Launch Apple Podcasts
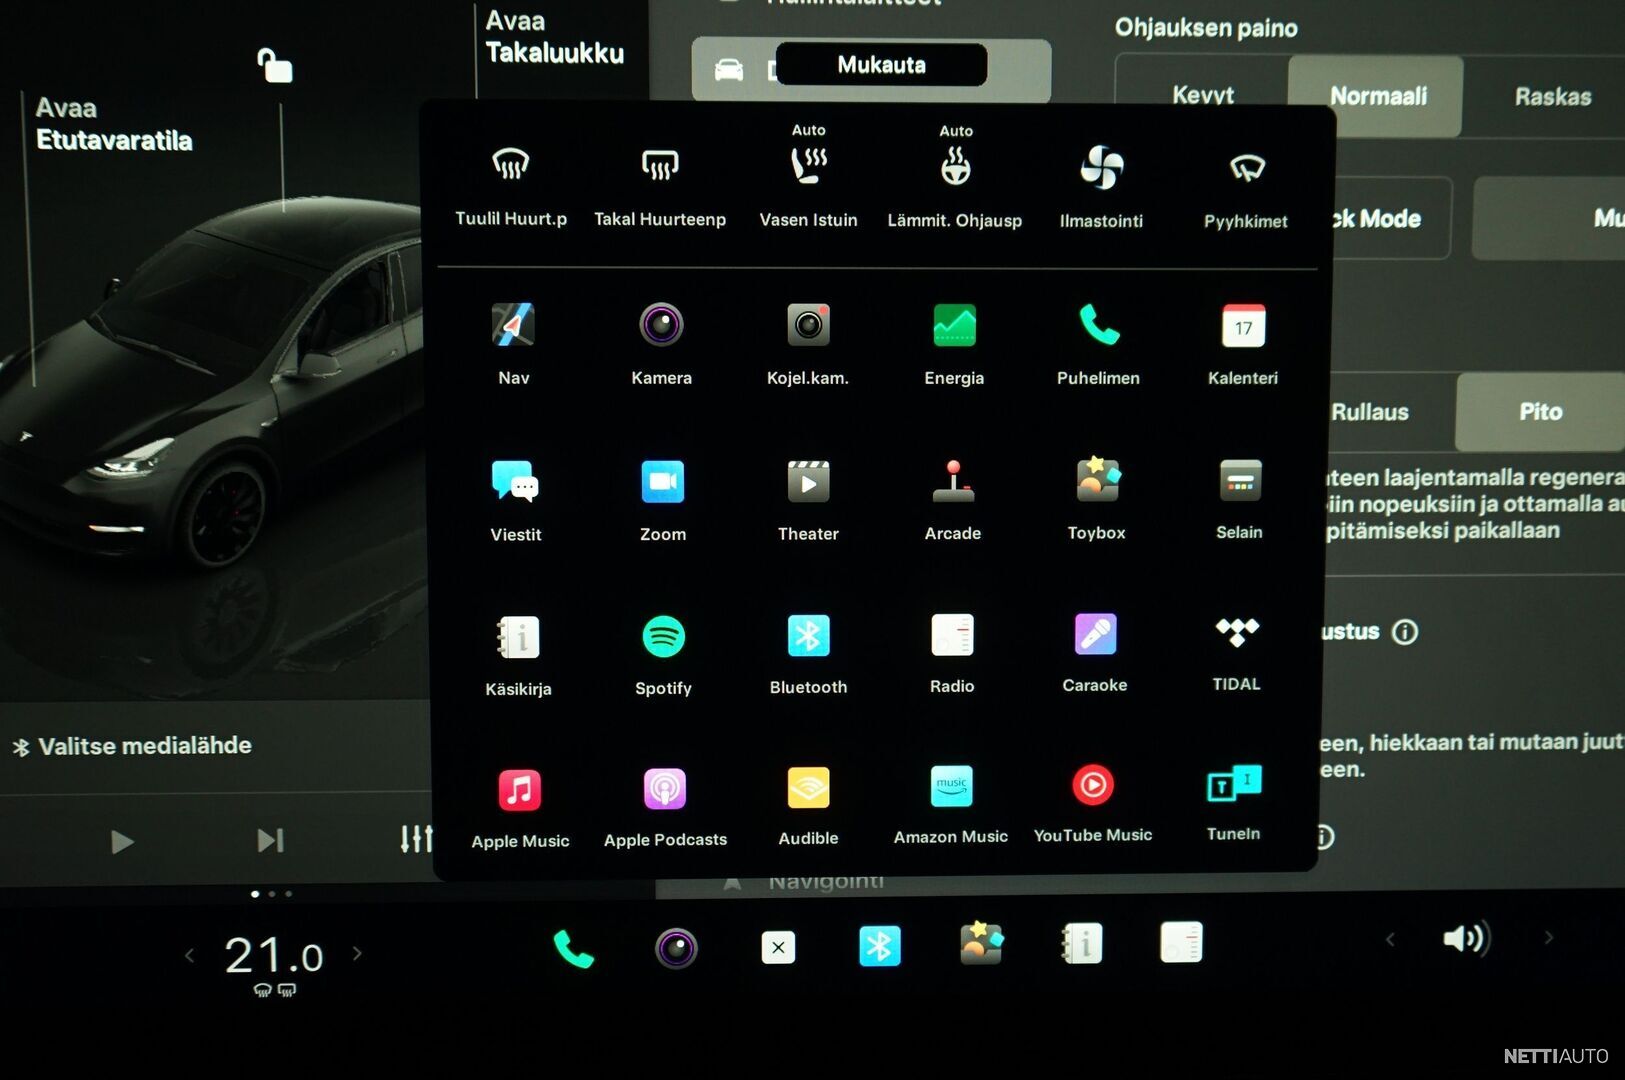The image size is (1625, 1080). [665, 807]
